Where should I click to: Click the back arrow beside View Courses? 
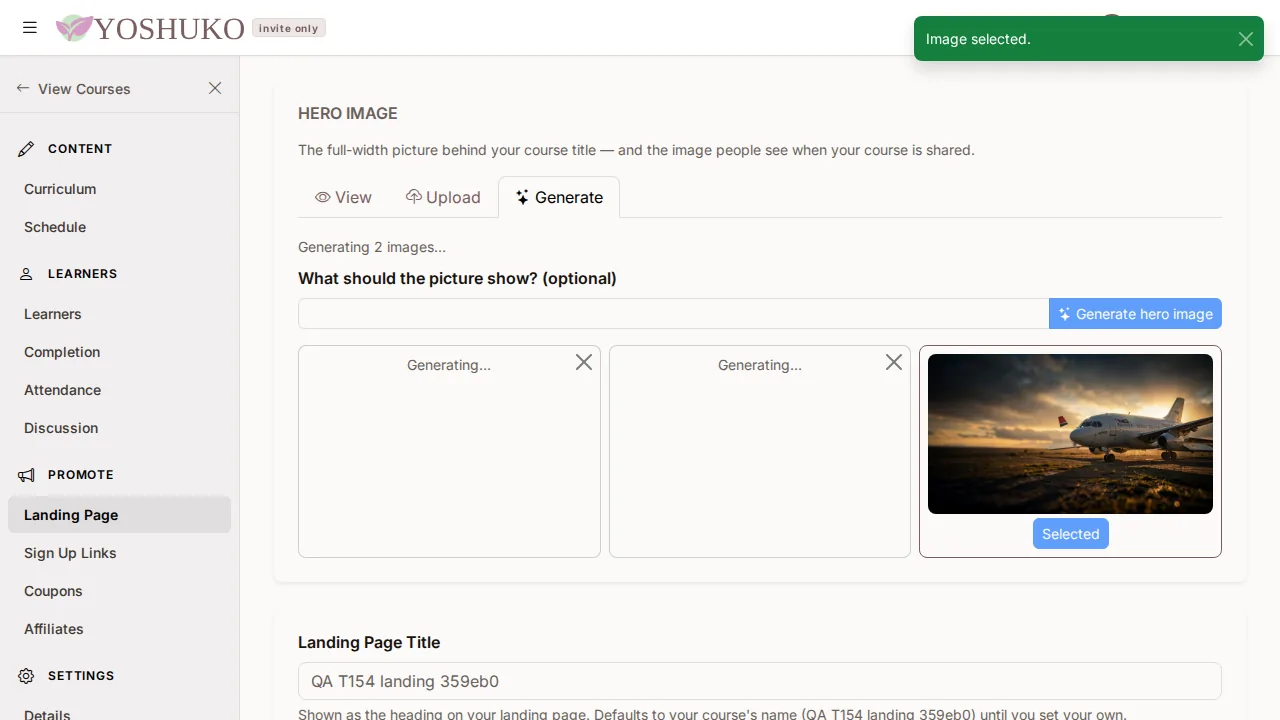tap(23, 88)
